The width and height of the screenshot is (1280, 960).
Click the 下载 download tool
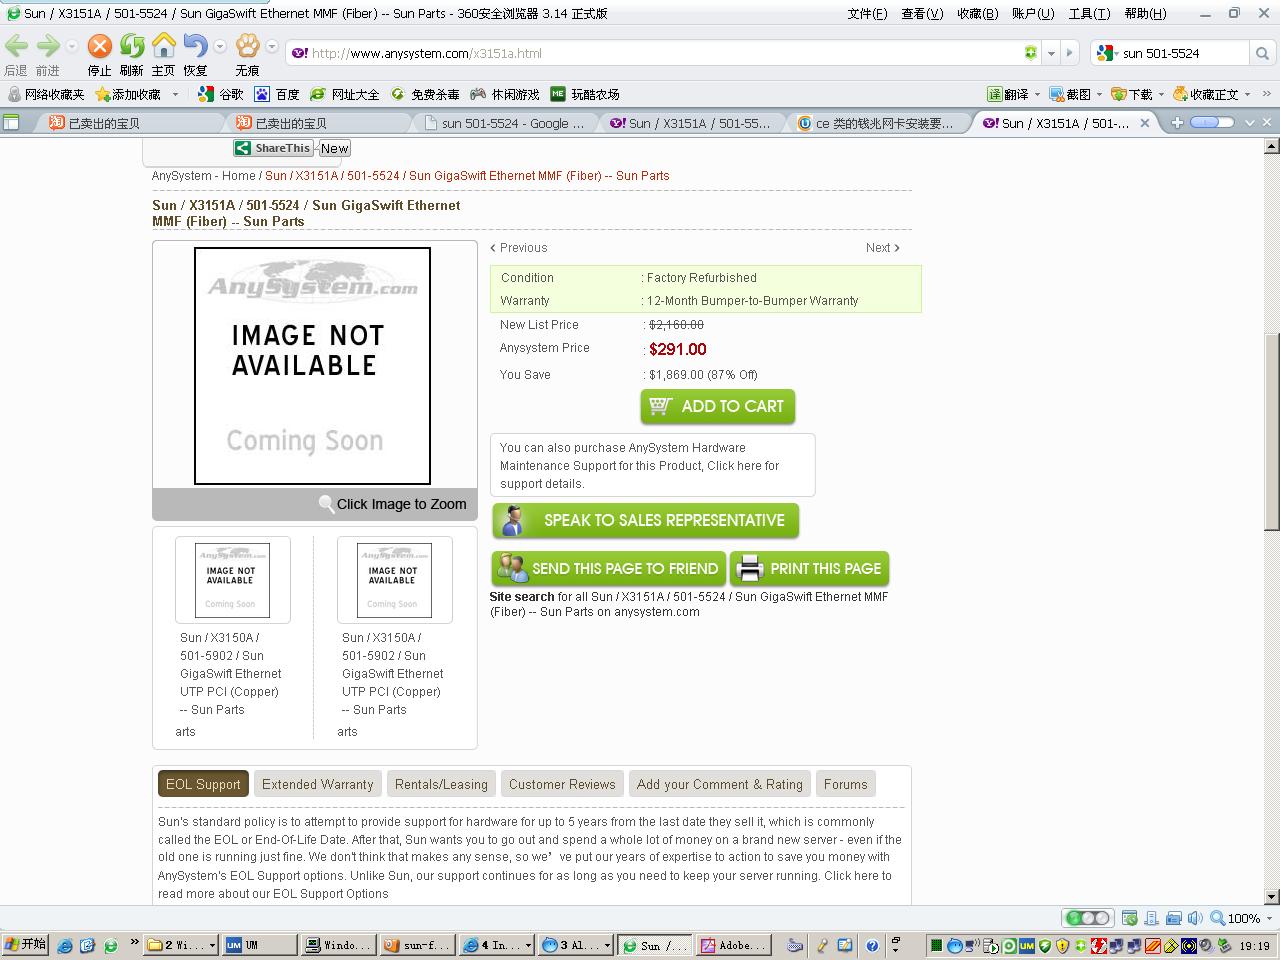pyautogui.click(x=1132, y=94)
